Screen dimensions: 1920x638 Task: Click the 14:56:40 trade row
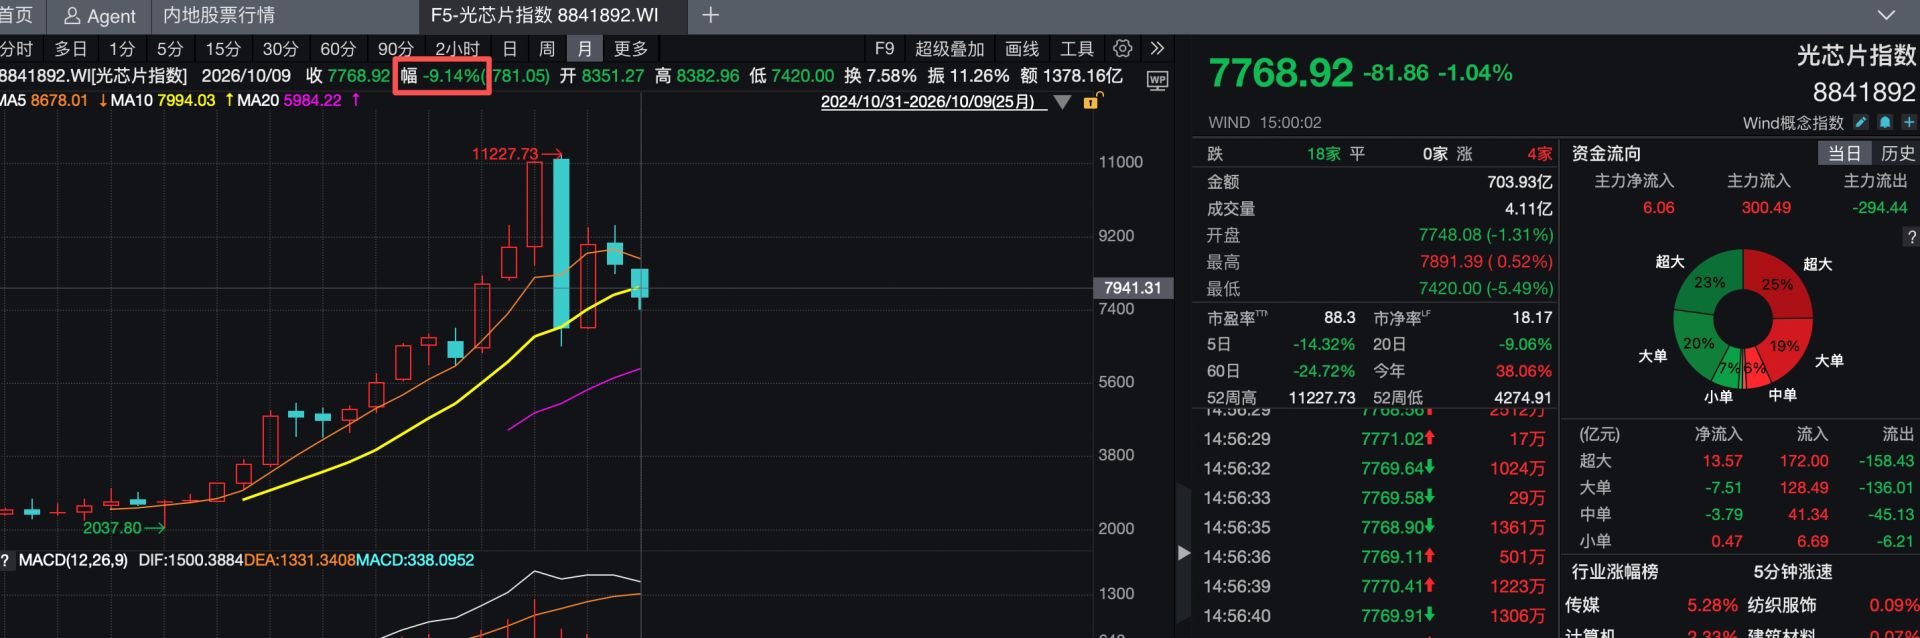(1375, 616)
